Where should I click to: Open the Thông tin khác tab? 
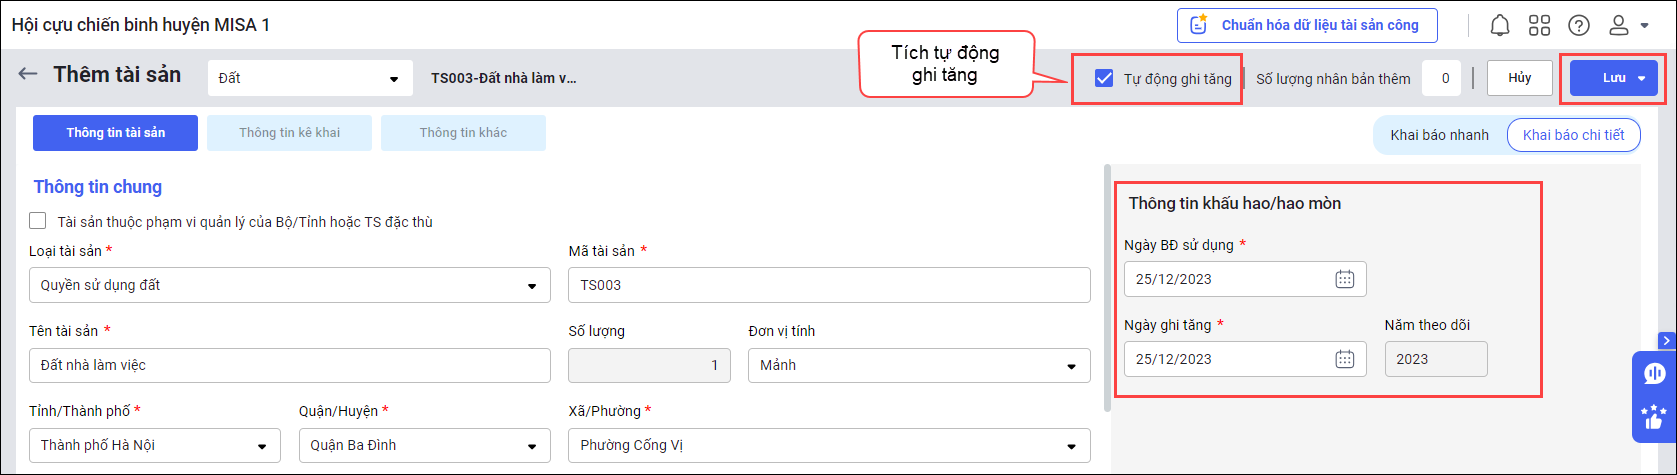point(463,133)
